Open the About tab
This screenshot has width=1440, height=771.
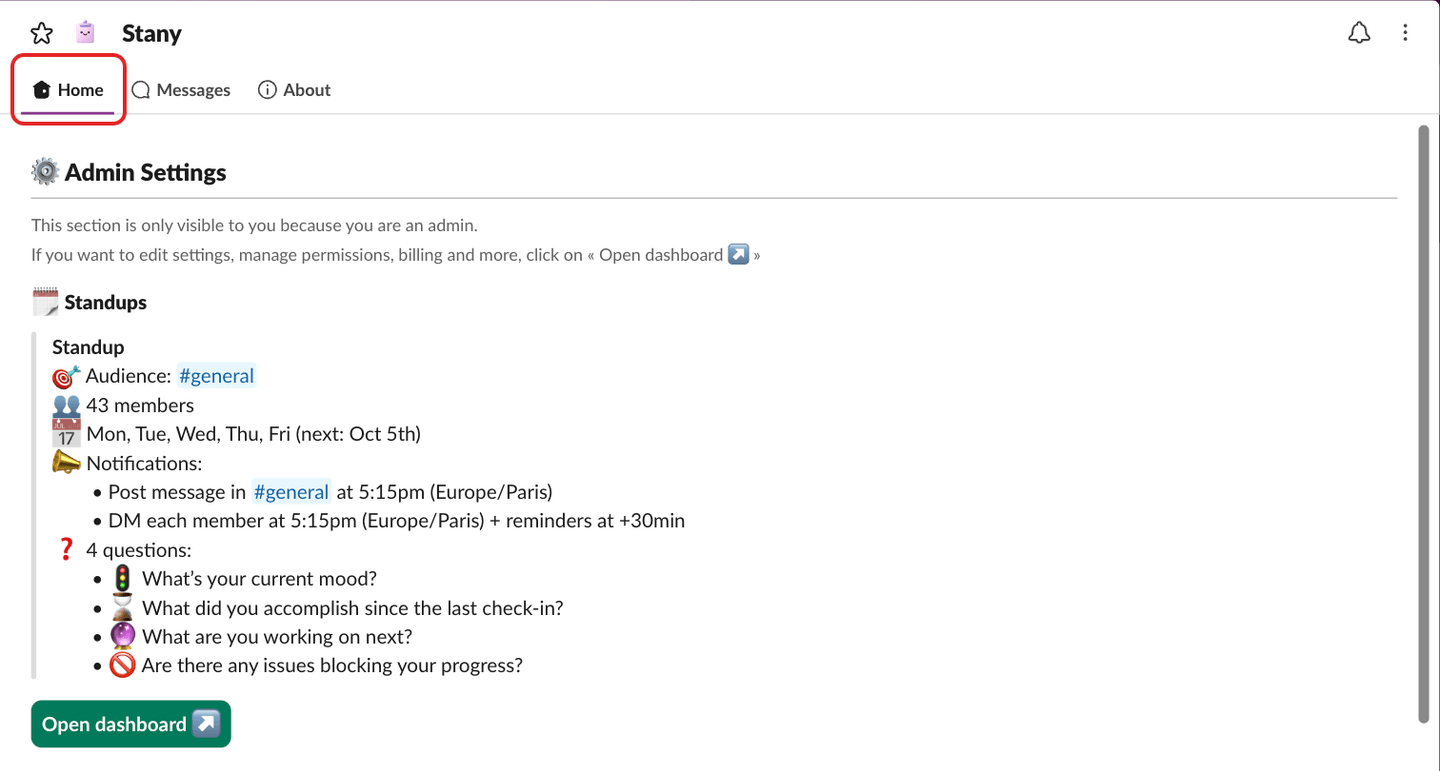(294, 90)
